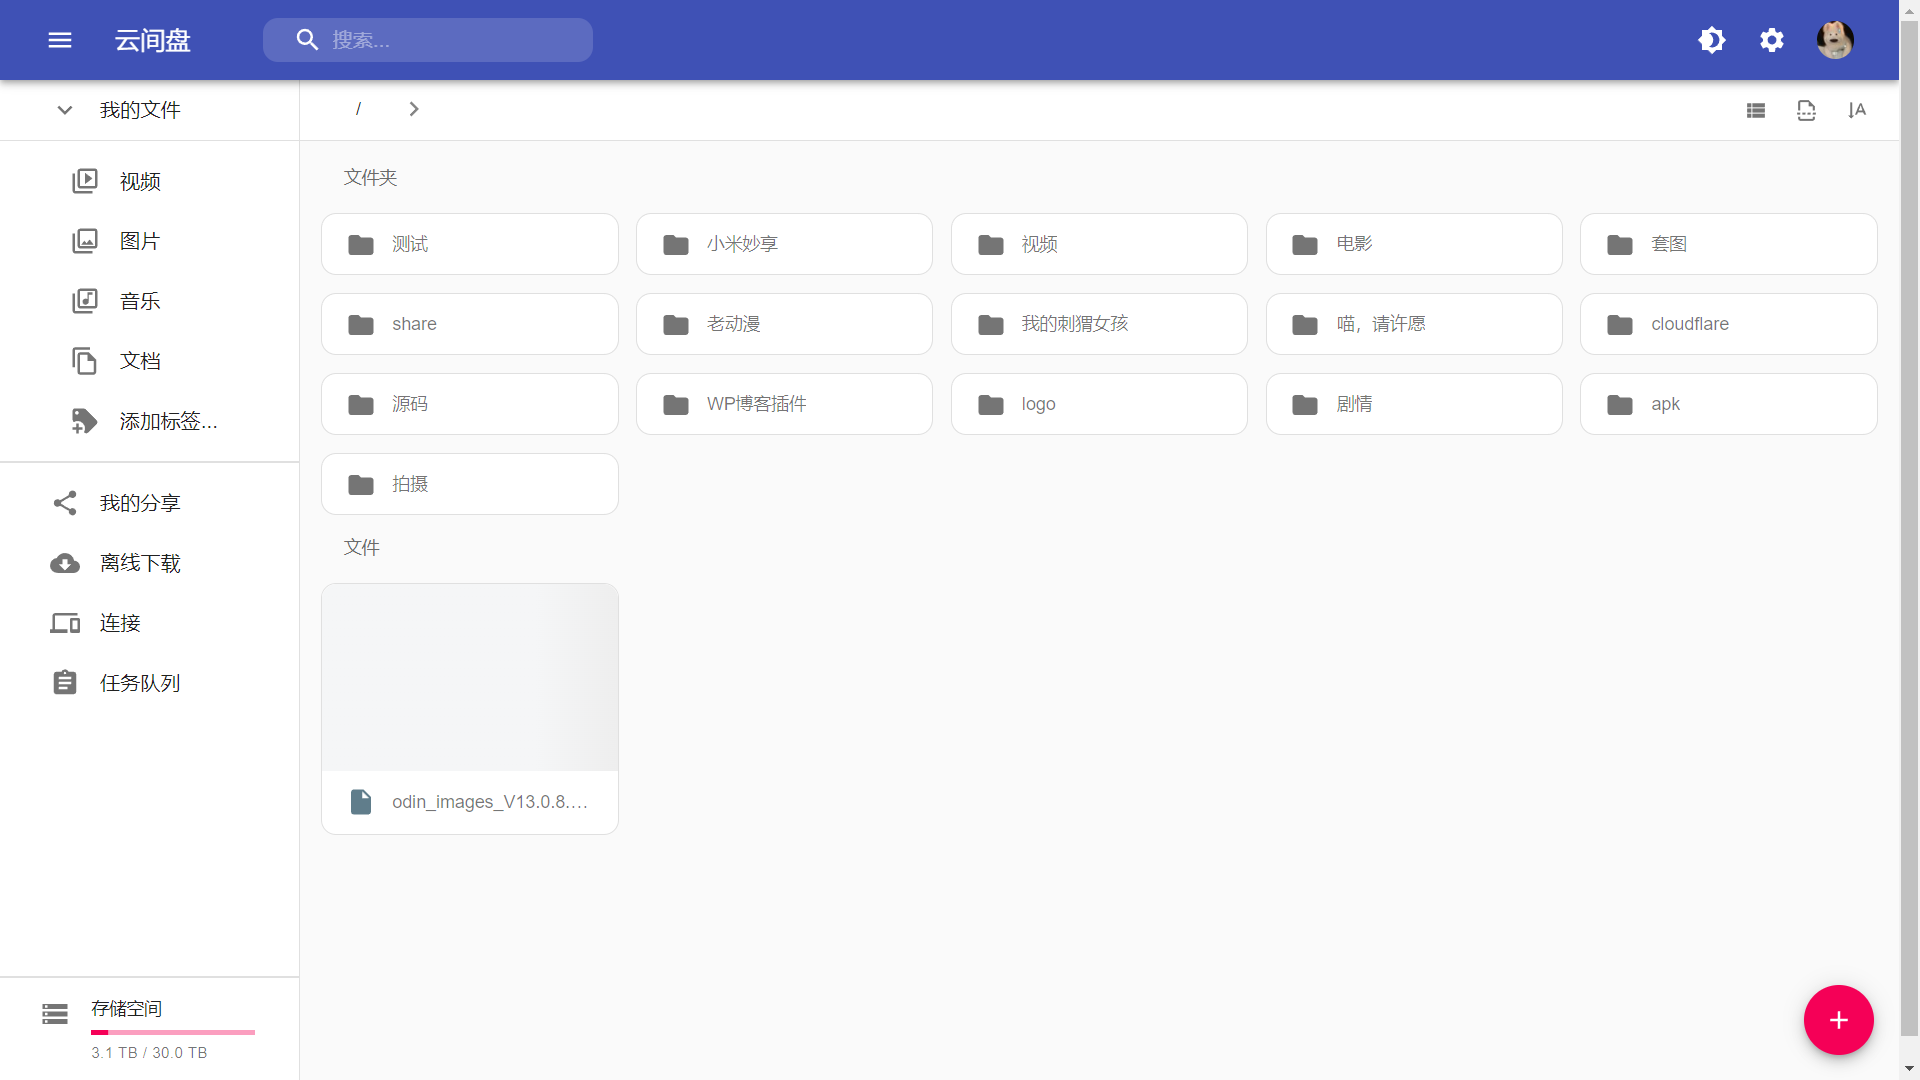The height and width of the screenshot is (1080, 1920).
Task: Switch to list view layout
Action: coord(1756,110)
